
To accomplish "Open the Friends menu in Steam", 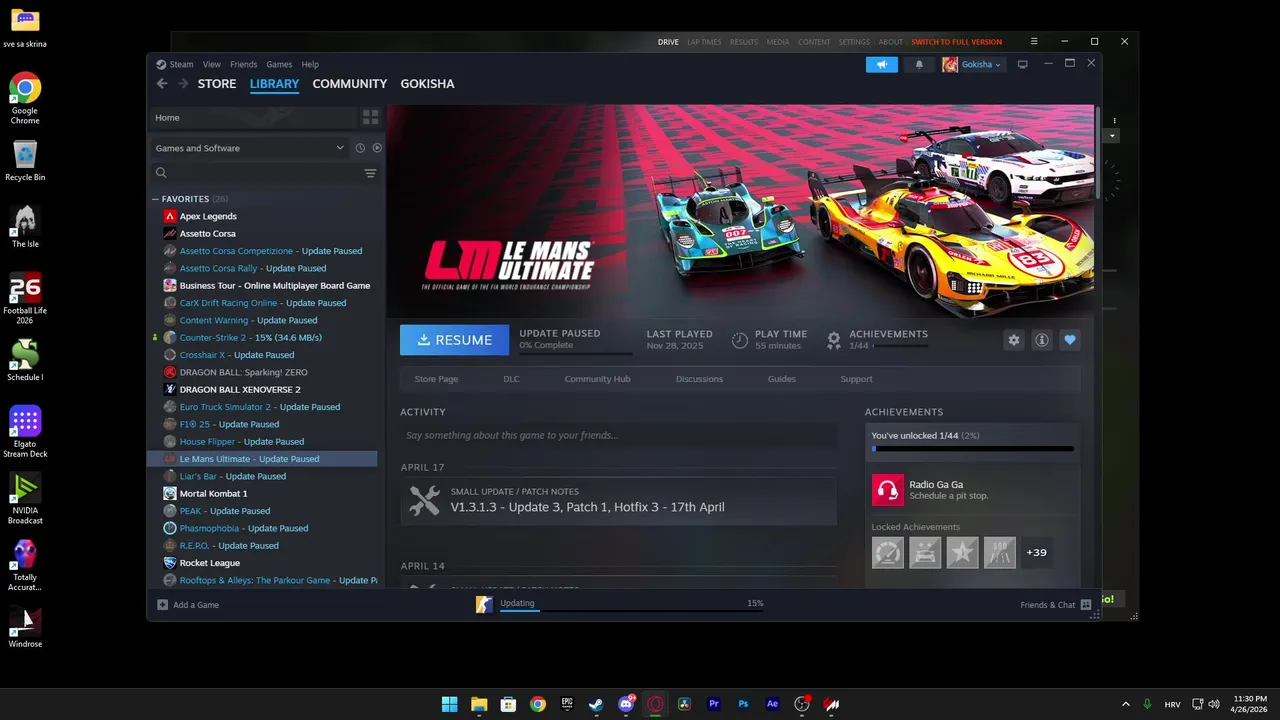I will tap(244, 64).
